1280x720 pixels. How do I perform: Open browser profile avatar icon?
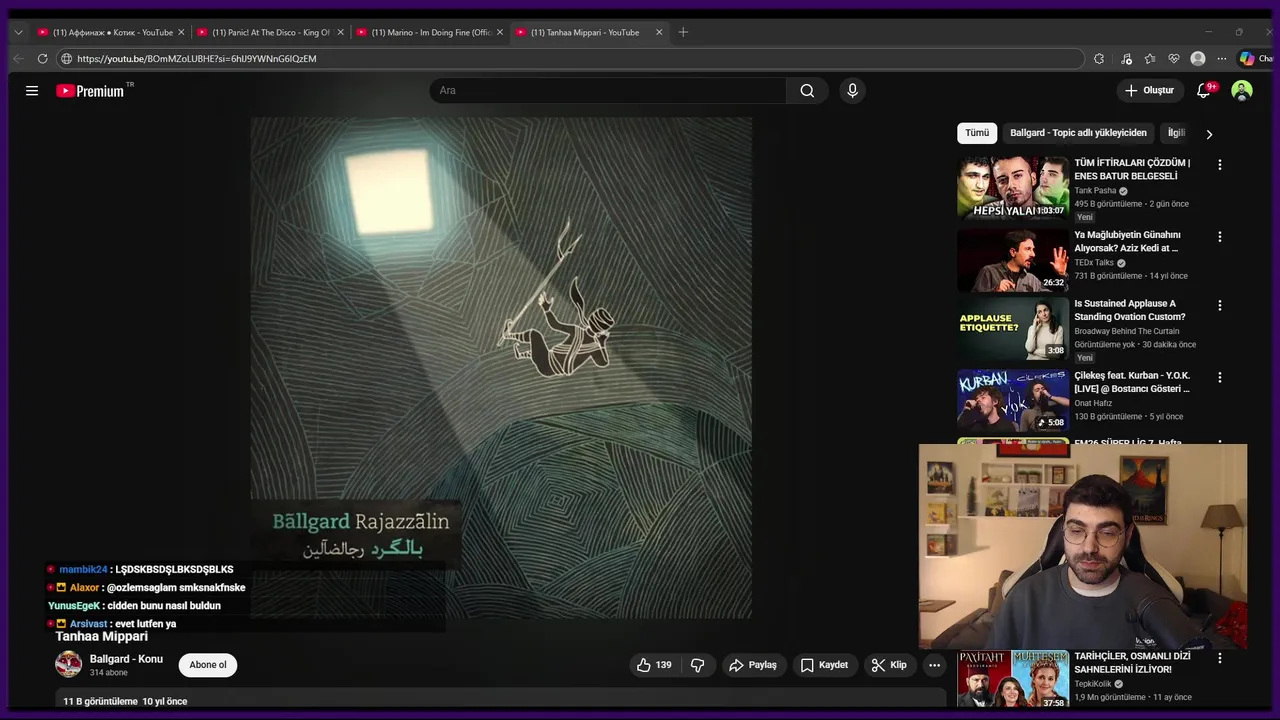click(x=1198, y=59)
